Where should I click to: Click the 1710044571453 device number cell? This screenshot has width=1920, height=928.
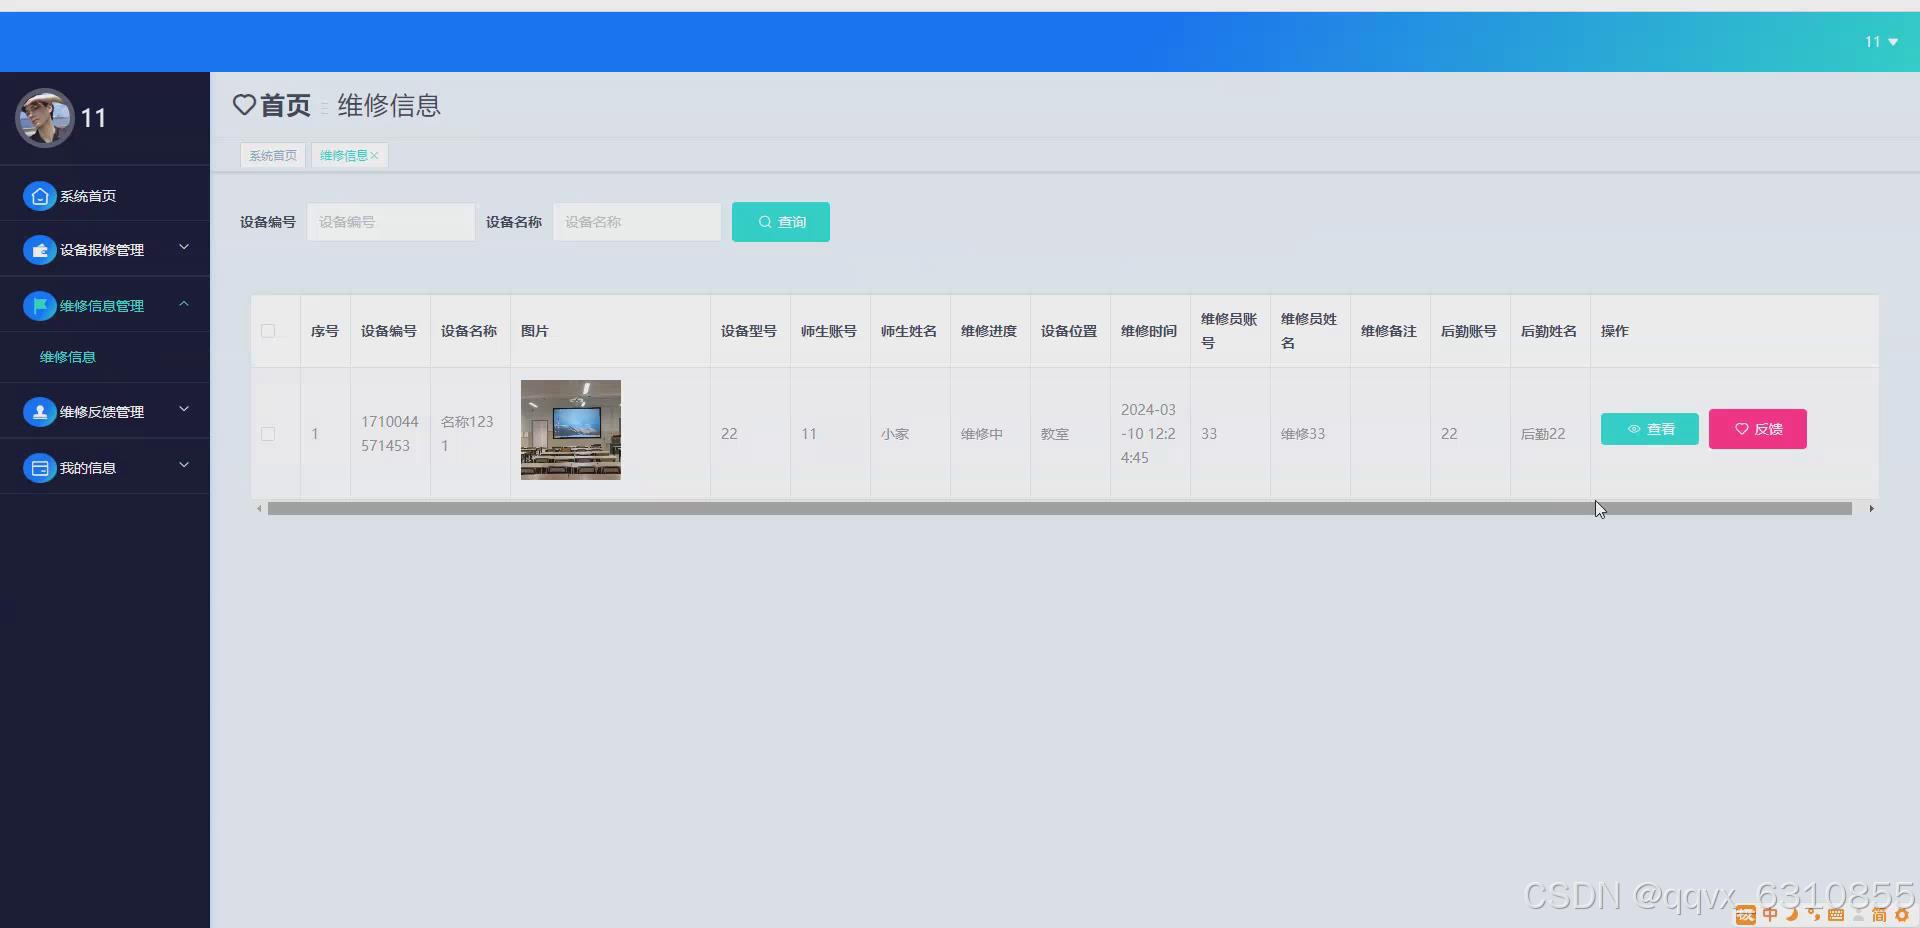[390, 434]
